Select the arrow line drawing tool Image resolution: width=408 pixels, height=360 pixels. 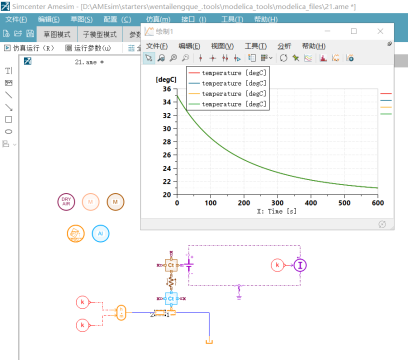9,107
